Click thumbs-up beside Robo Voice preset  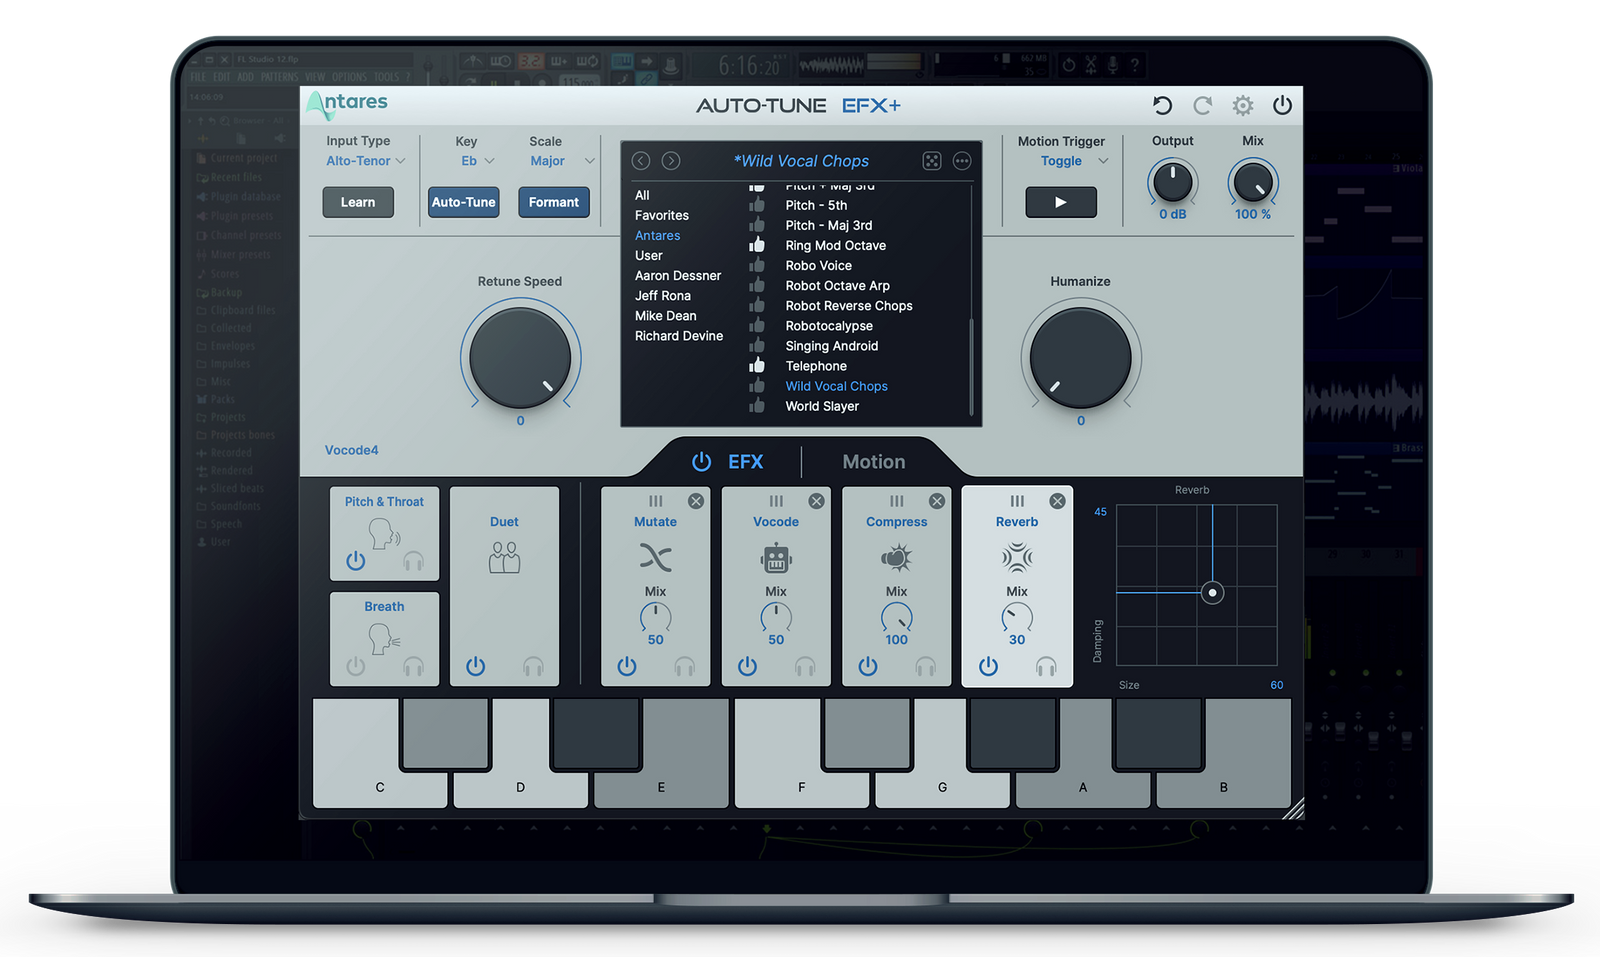(757, 265)
